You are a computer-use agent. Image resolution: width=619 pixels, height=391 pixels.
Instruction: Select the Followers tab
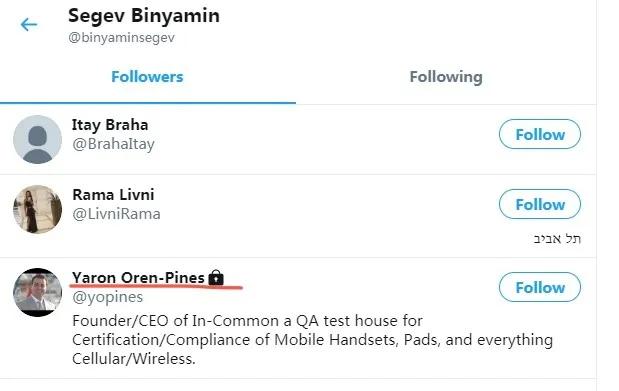pos(147,77)
